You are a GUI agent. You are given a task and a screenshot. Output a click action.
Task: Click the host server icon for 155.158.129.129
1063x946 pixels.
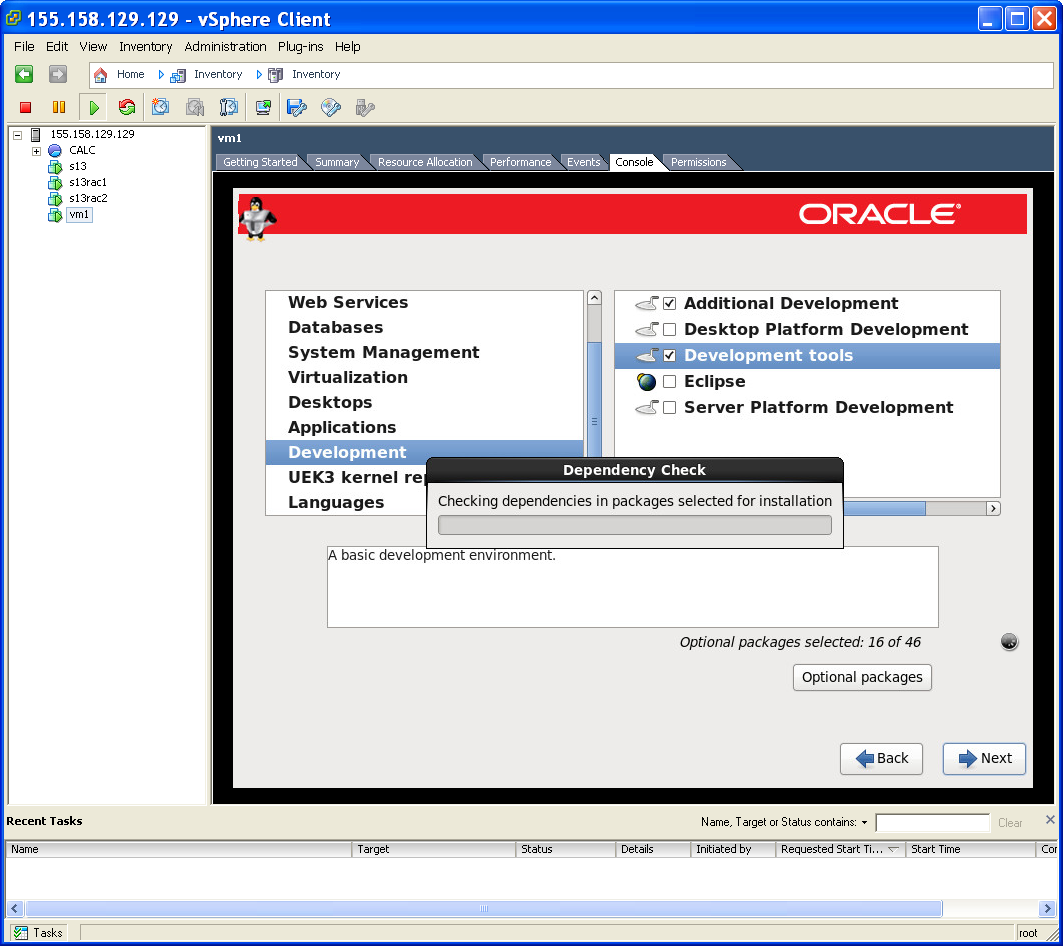coord(36,134)
